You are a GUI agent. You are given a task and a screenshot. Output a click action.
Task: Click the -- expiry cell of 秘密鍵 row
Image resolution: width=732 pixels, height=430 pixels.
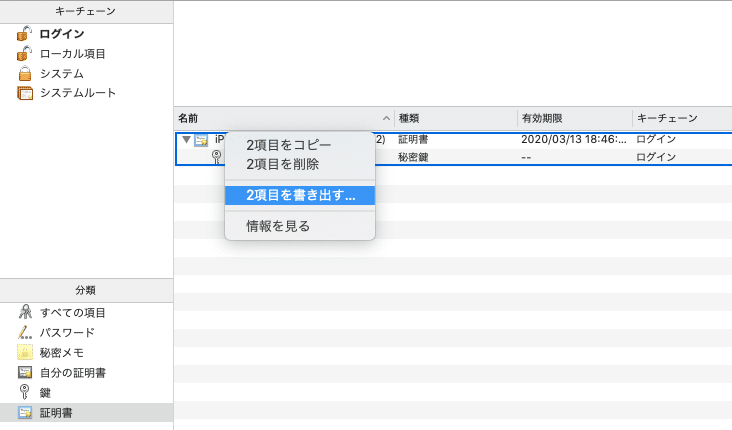(526, 157)
